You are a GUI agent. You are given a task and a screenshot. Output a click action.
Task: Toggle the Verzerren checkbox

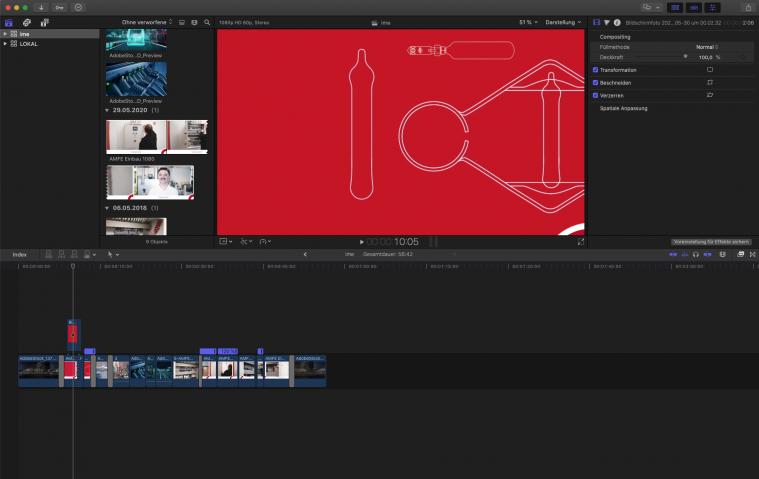coord(596,95)
